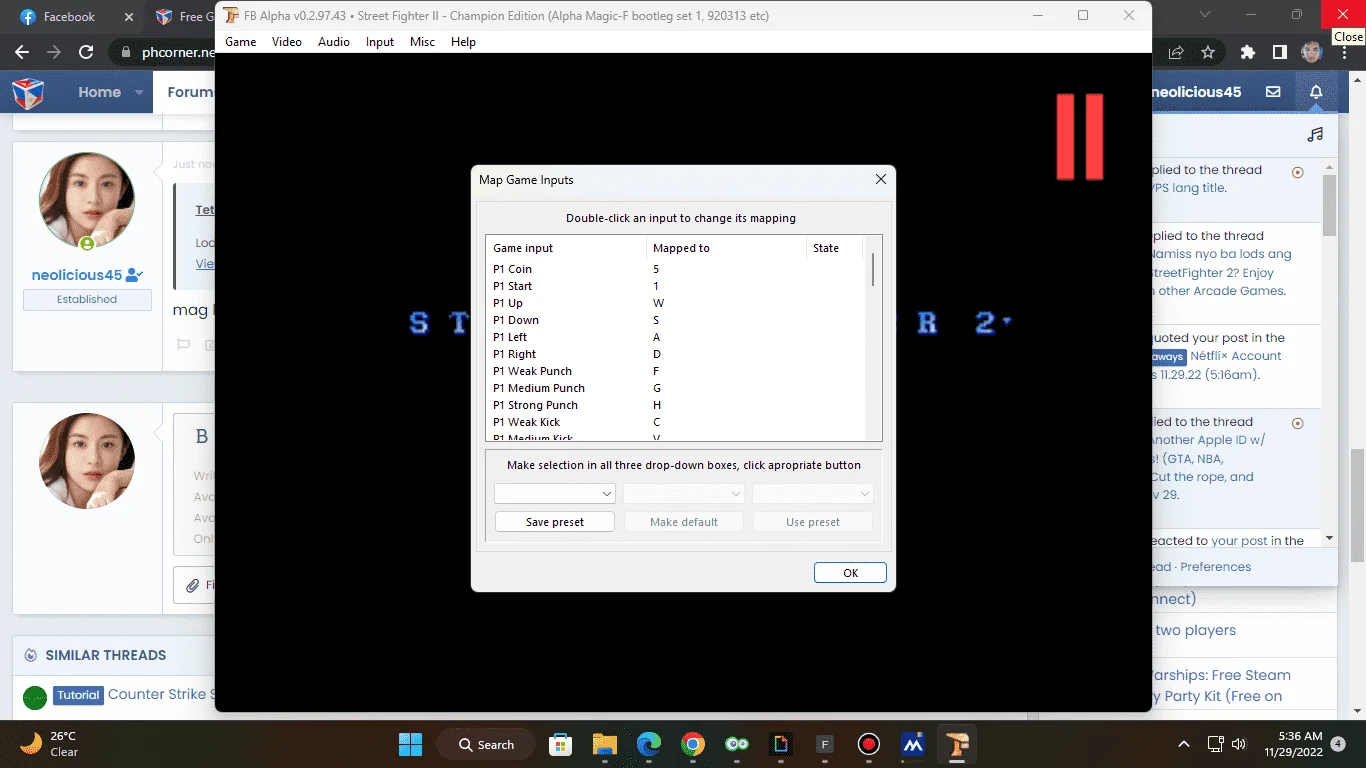Click the music note icon in alerts panel
This screenshot has height=768, width=1366.
point(1315,134)
